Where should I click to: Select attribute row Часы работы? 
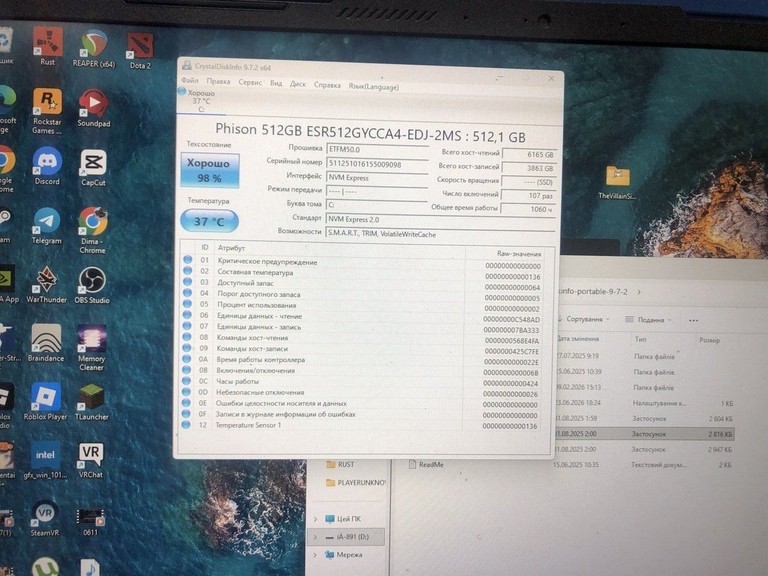point(361,381)
